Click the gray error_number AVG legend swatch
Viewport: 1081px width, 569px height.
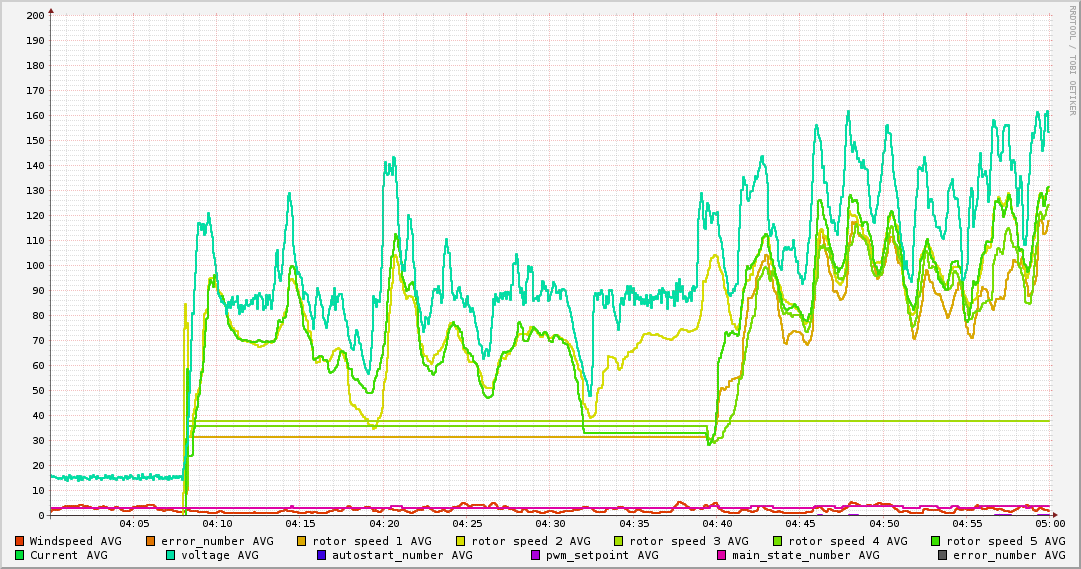point(942,555)
